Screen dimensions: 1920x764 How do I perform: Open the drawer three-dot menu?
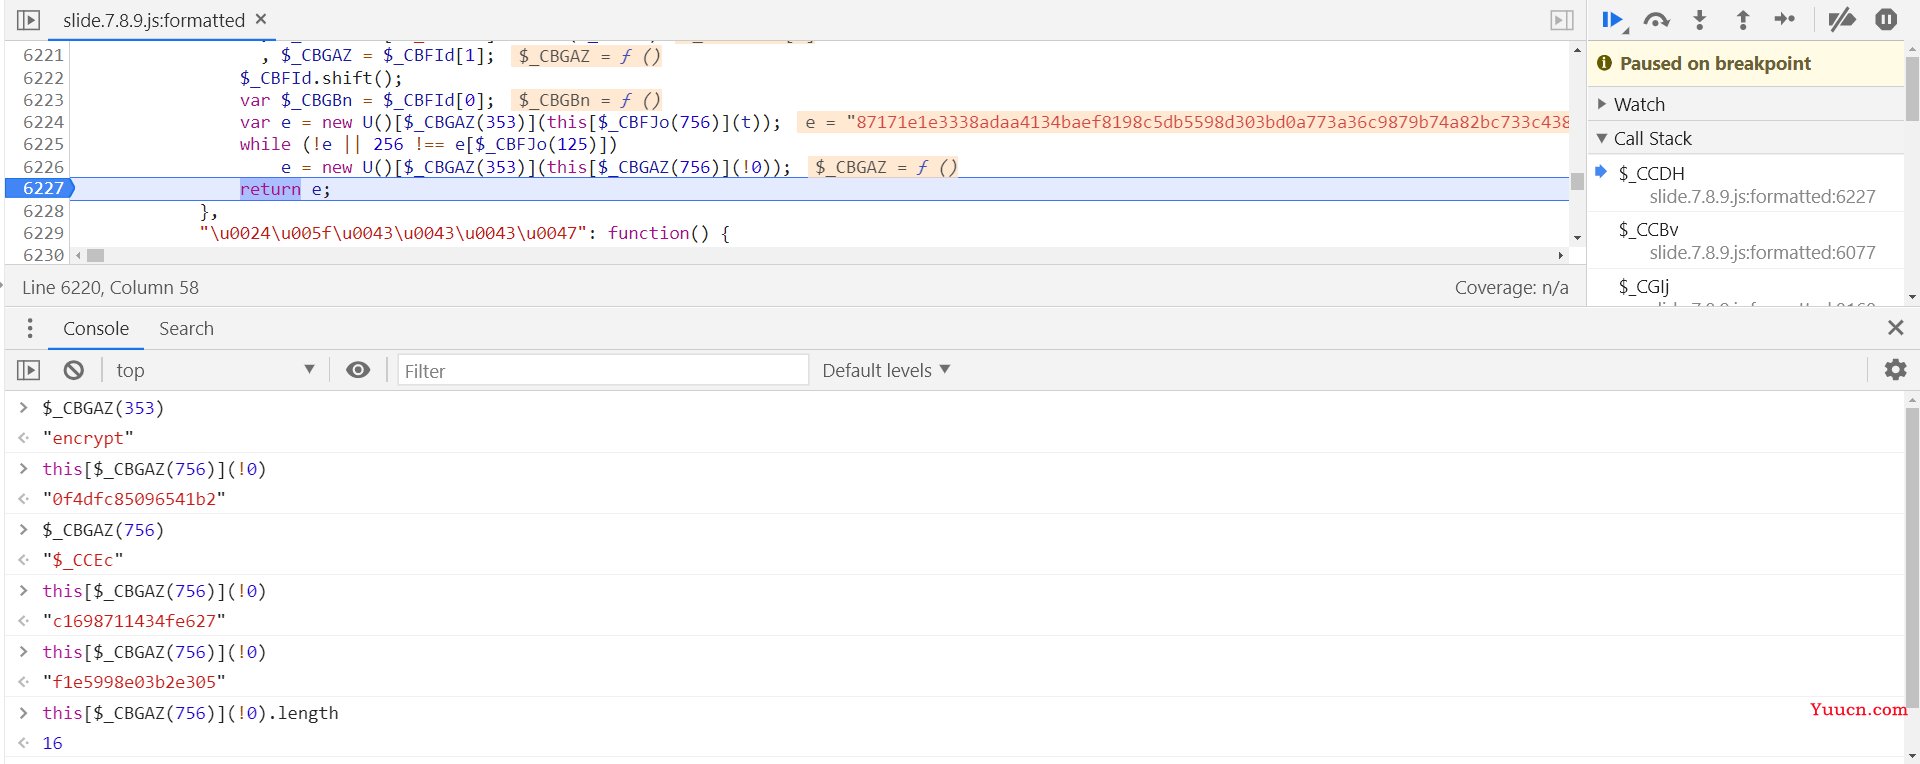(30, 328)
